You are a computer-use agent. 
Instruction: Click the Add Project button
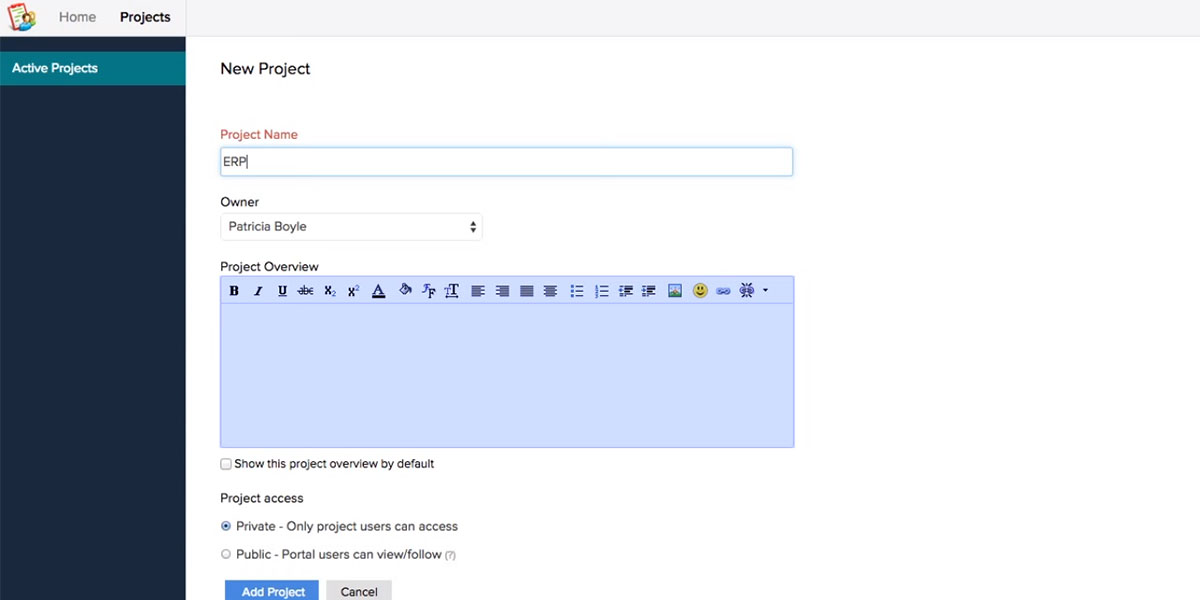pos(272,590)
